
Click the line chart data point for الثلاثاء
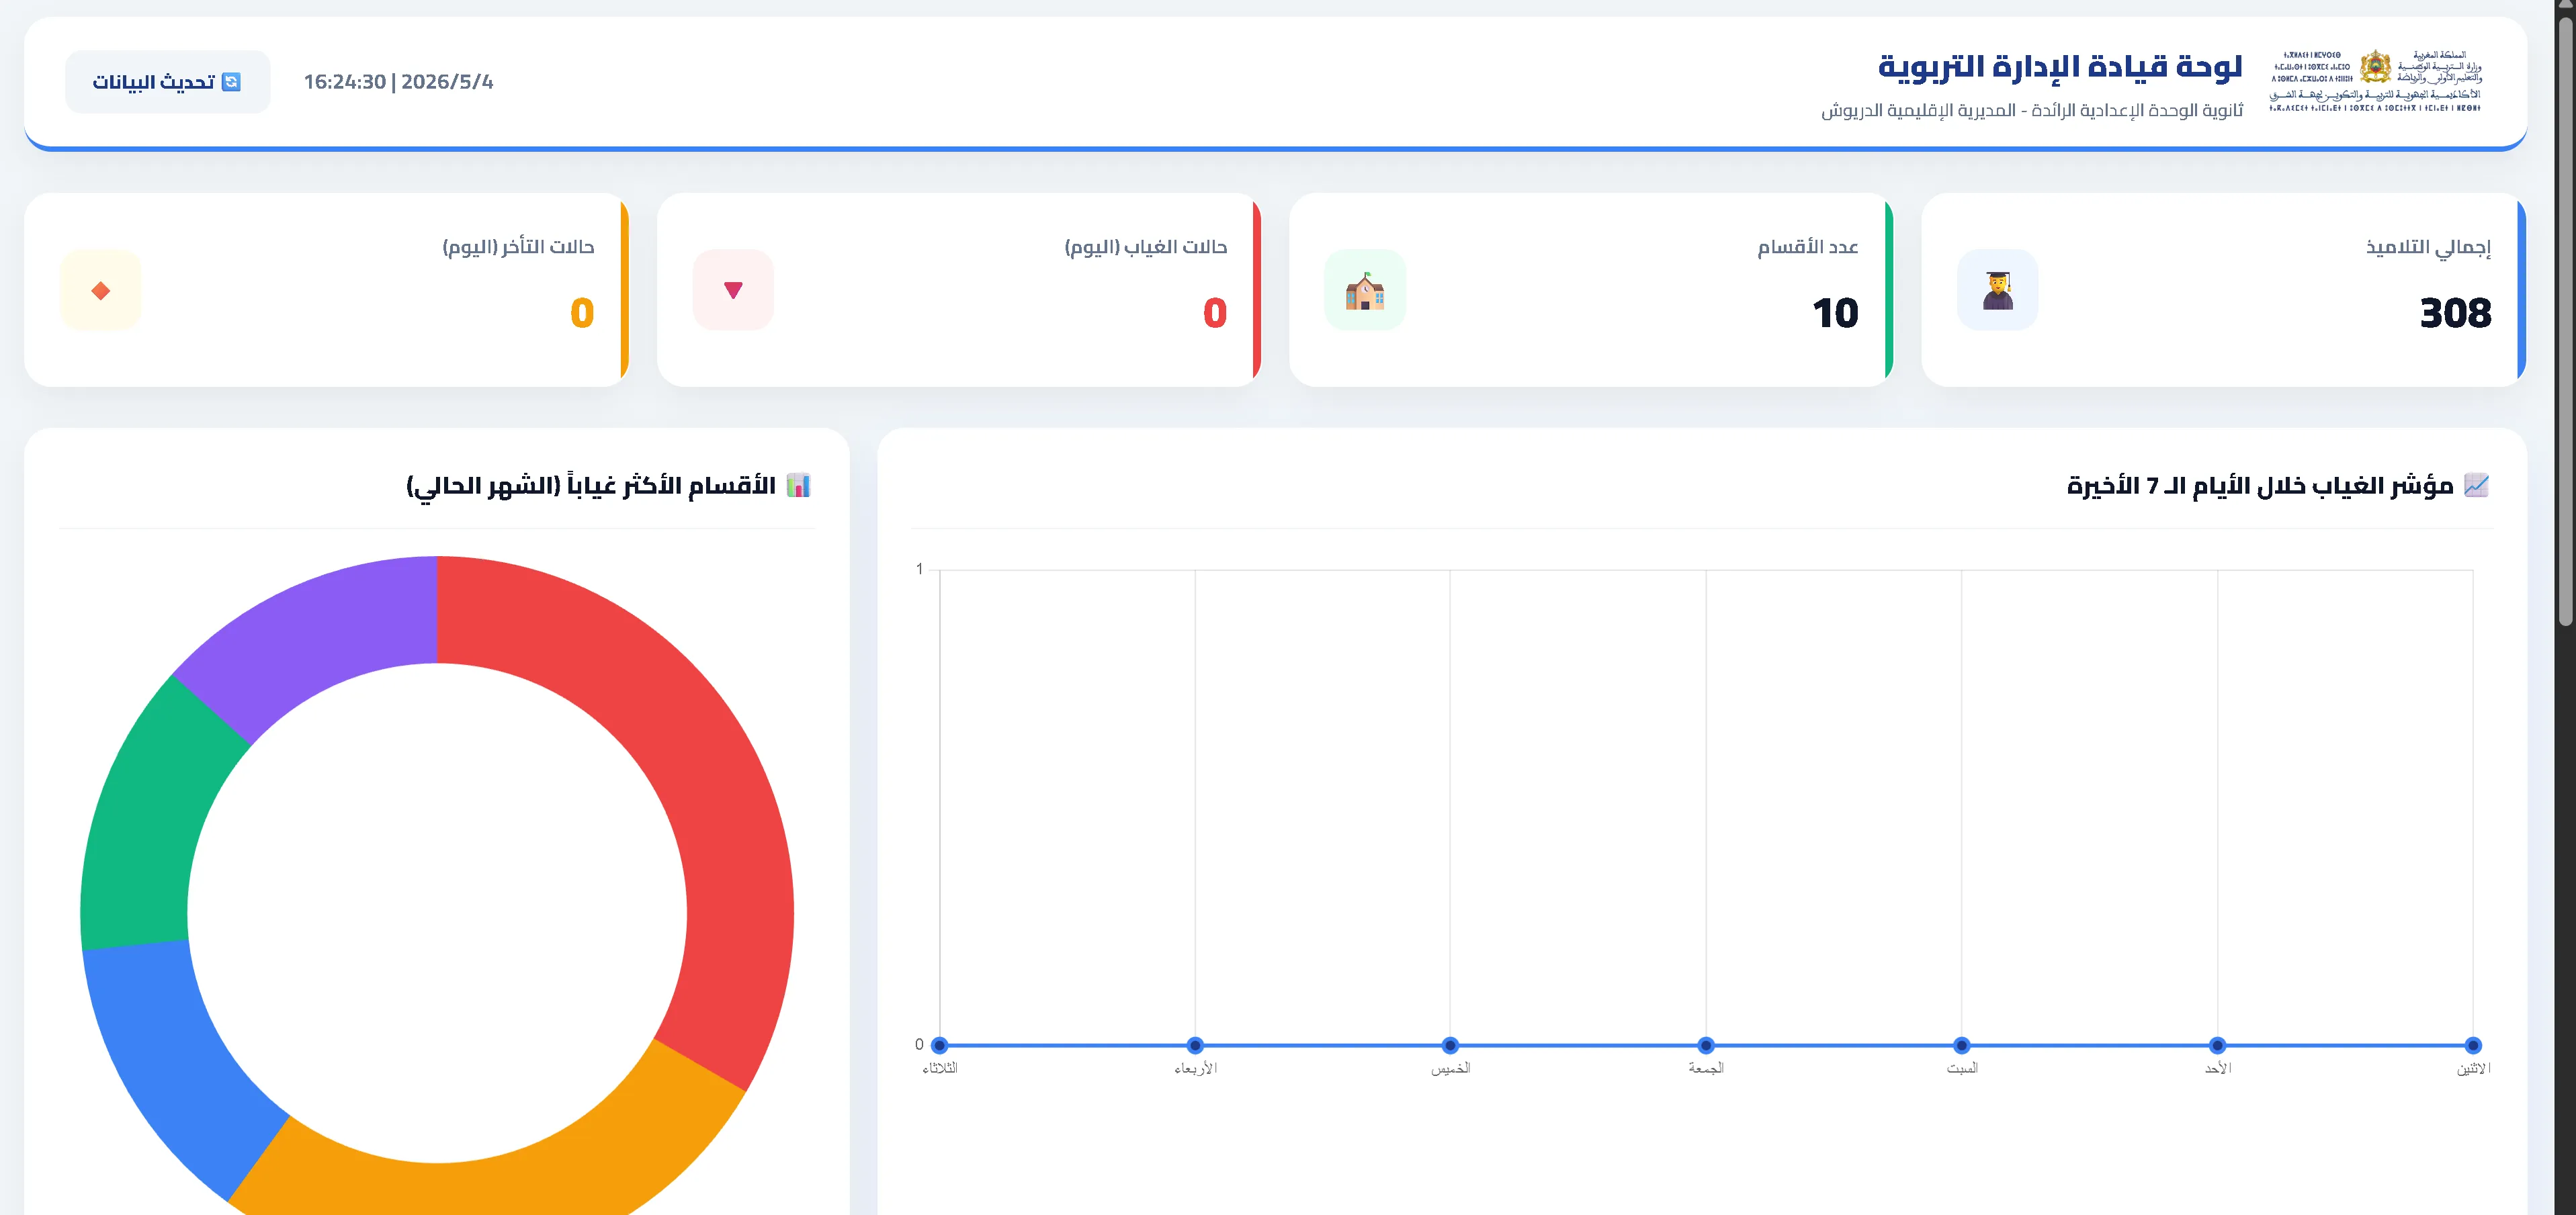click(x=939, y=1045)
